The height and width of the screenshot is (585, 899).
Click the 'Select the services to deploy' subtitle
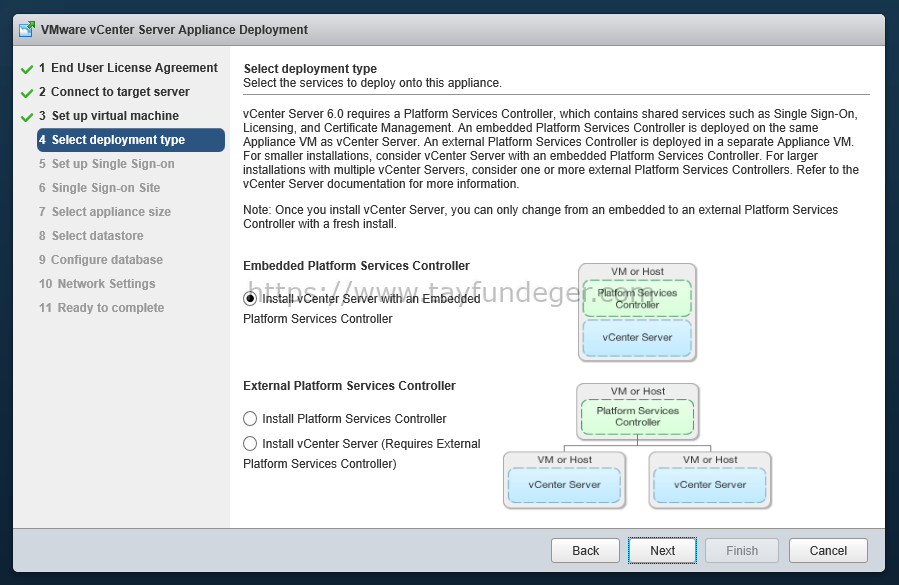[372, 83]
